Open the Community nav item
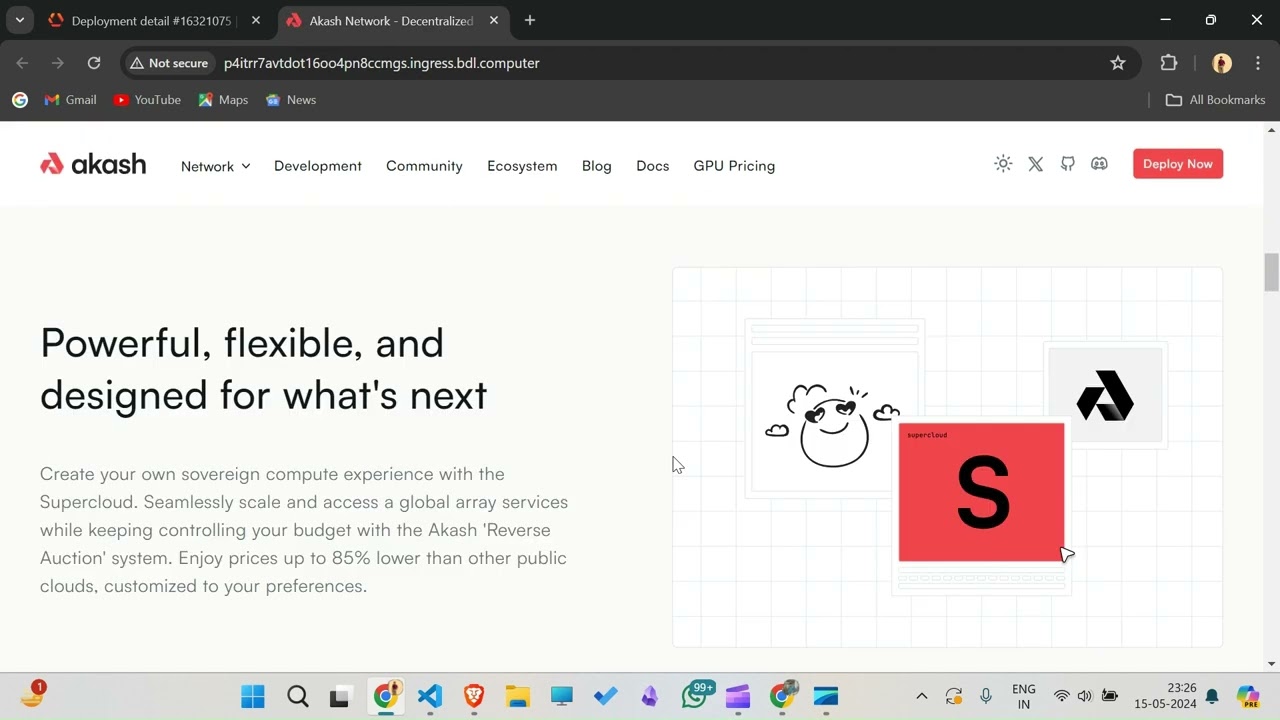This screenshot has width=1280, height=720. [x=424, y=166]
